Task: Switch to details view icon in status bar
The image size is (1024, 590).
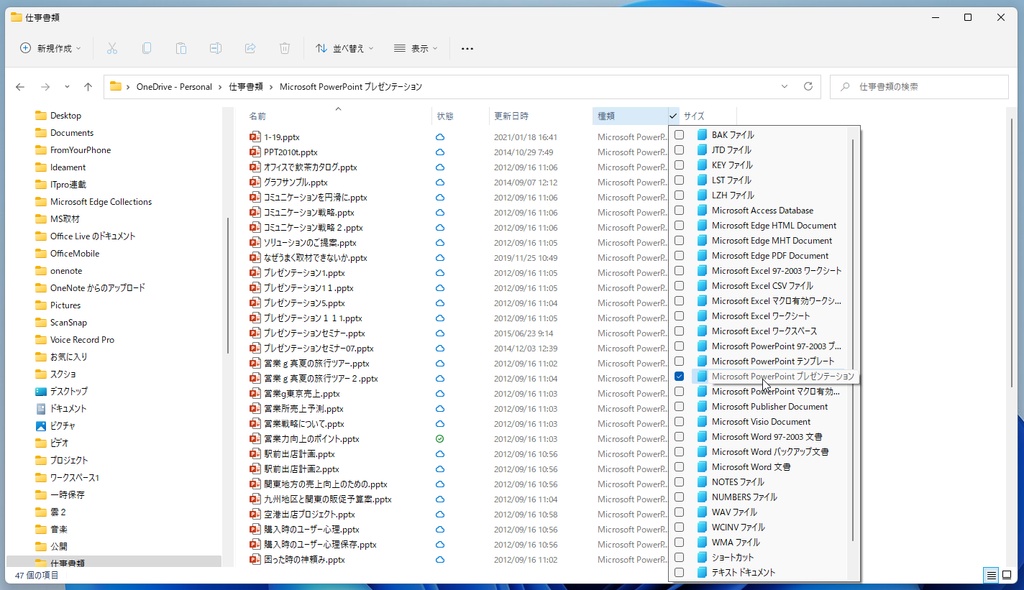Action: [991, 575]
